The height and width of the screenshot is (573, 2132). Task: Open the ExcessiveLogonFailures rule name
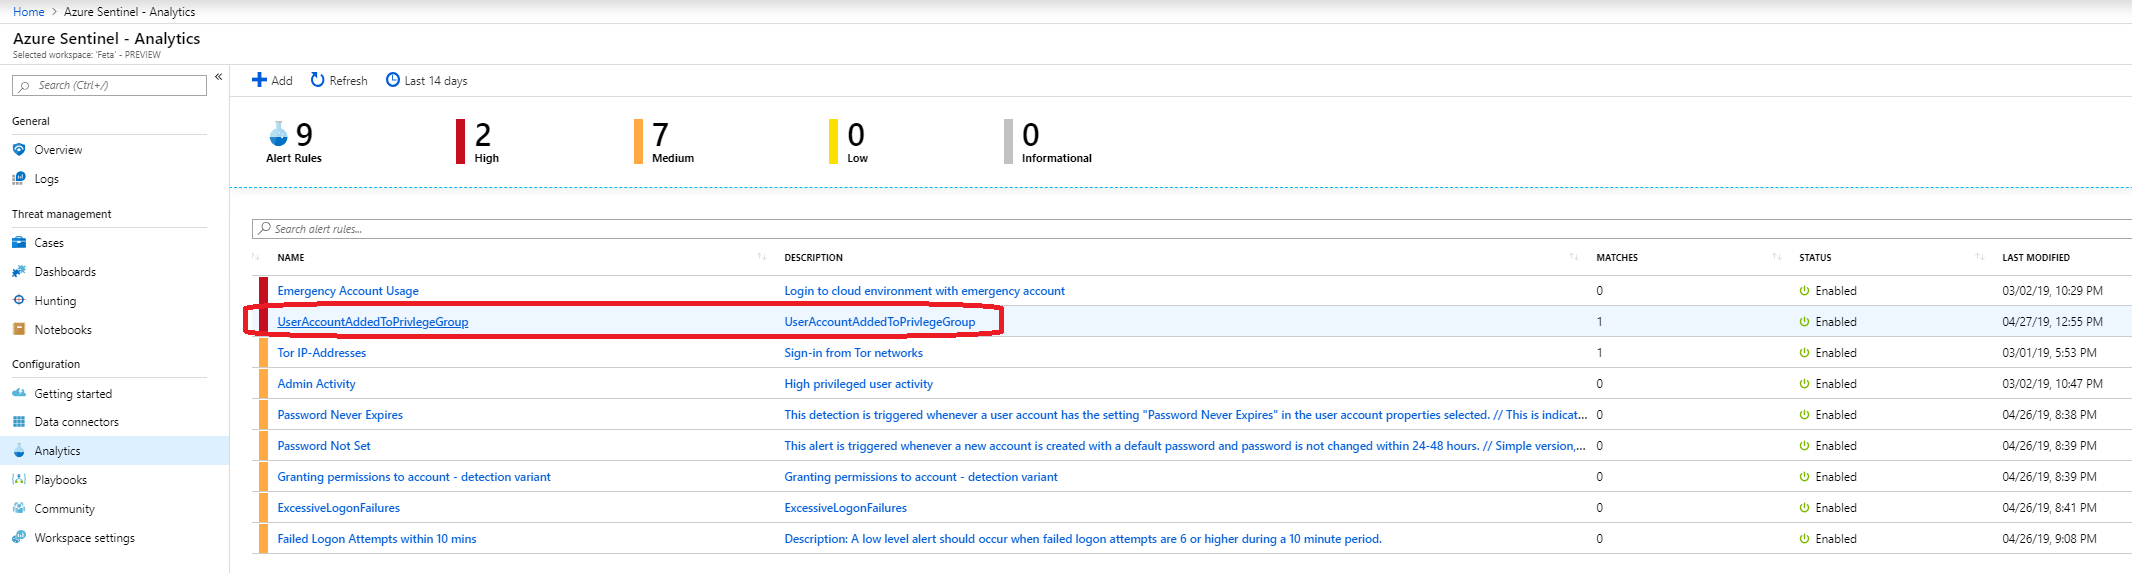[x=339, y=508]
